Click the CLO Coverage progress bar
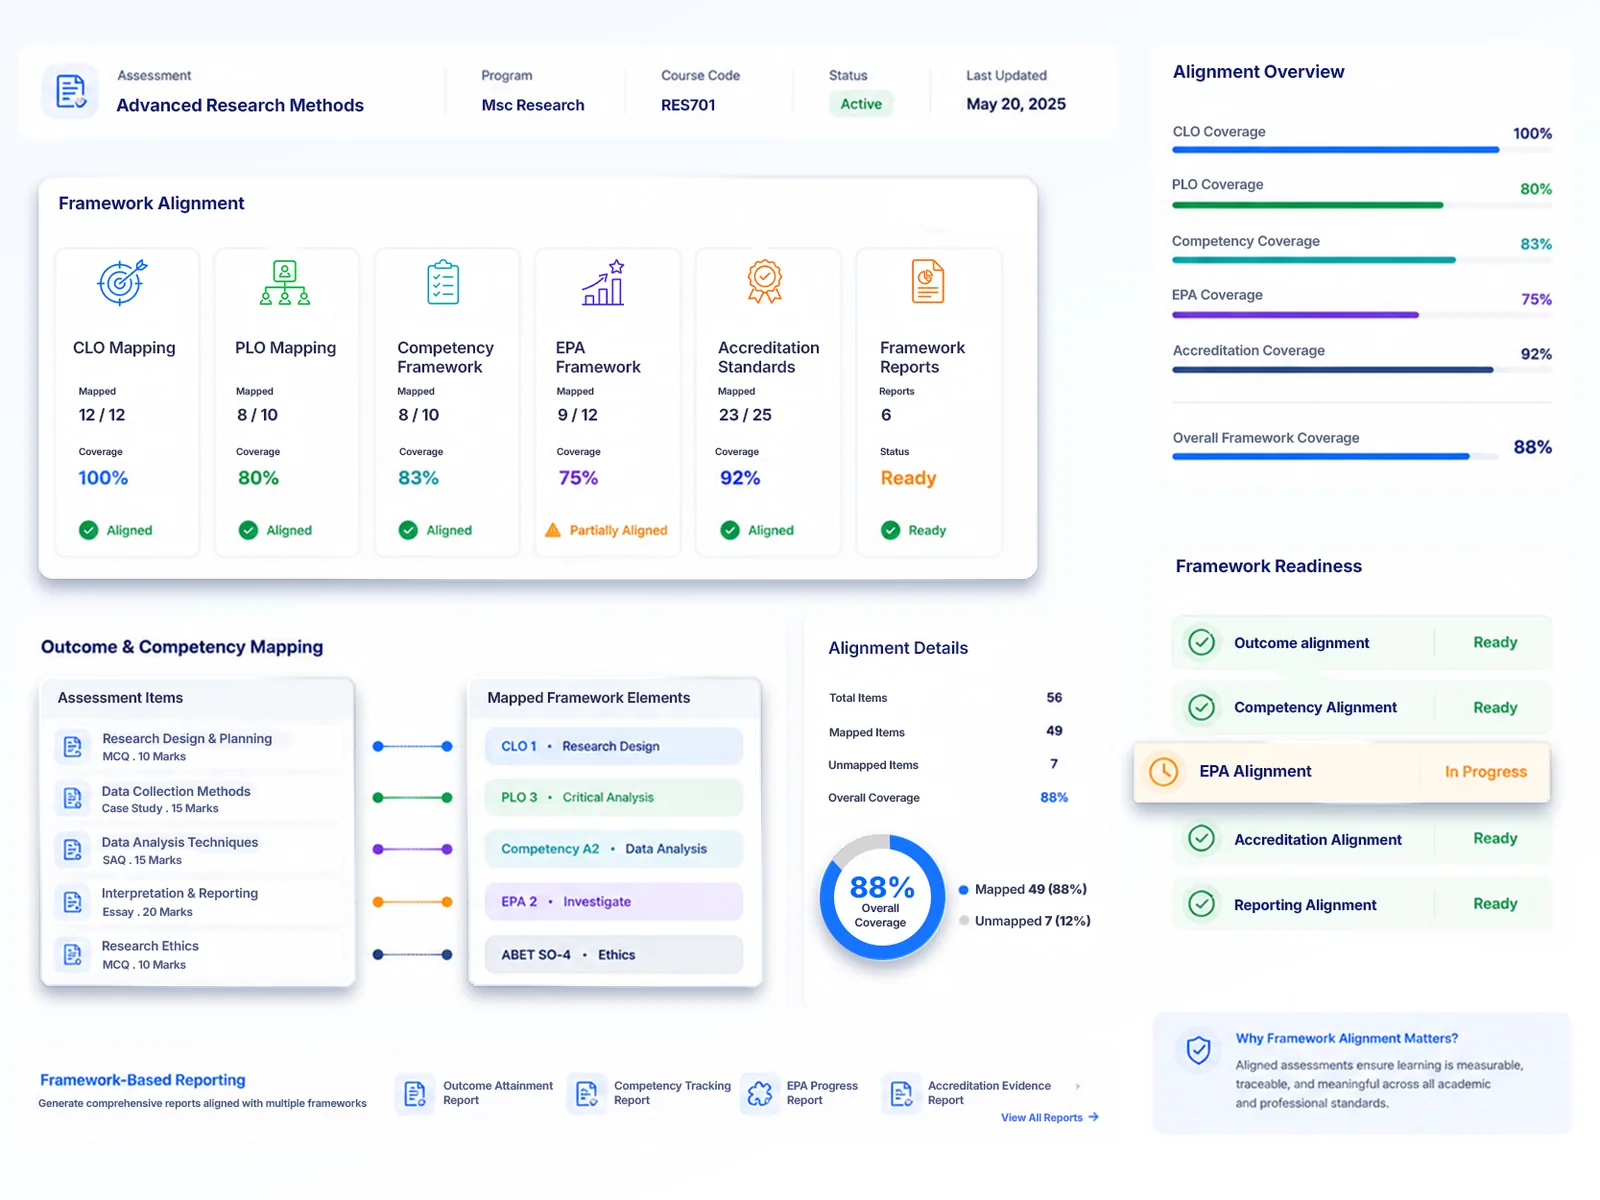This screenshot has height=1200, width=1600. 1362,150
